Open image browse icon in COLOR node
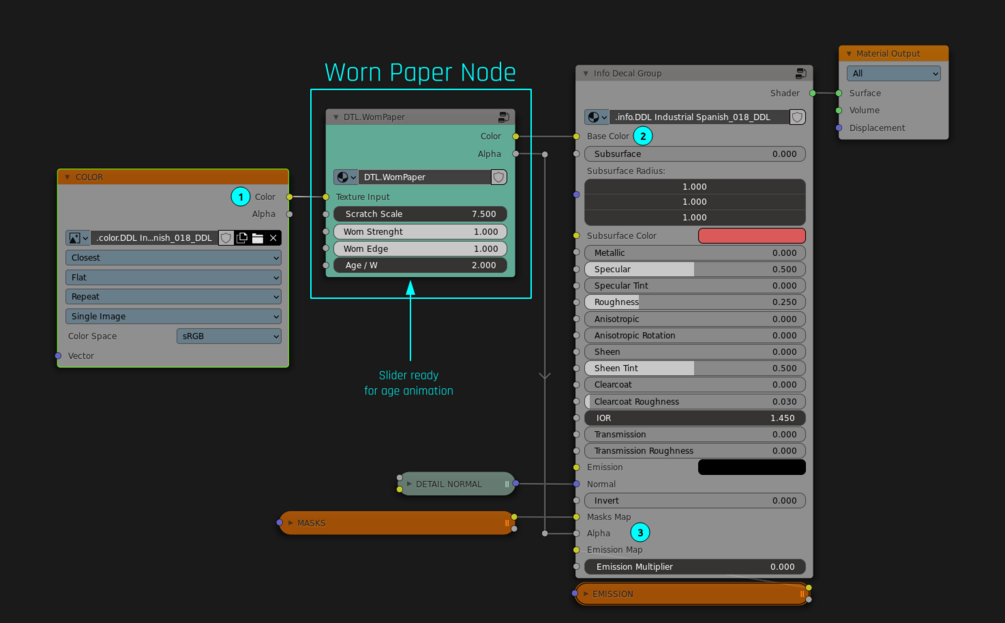Screen dimensions: 1005x623 click(x=78, y=238)
